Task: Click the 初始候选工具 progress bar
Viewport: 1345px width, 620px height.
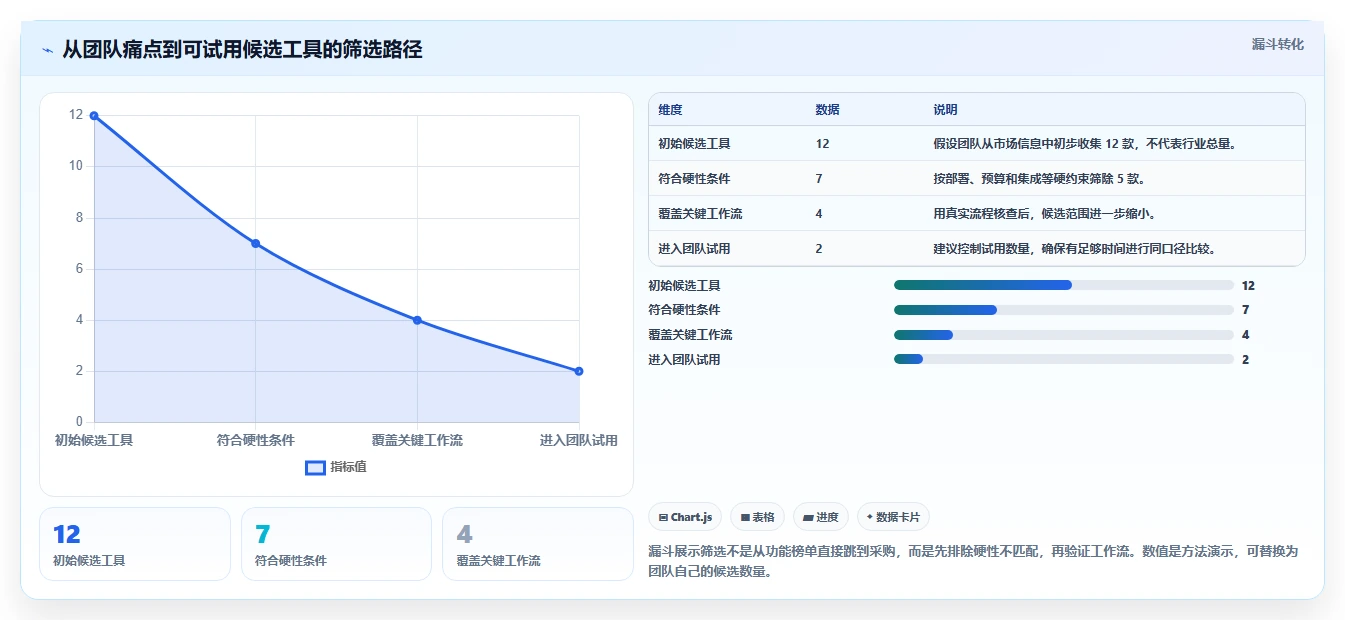Action: 1063,285
